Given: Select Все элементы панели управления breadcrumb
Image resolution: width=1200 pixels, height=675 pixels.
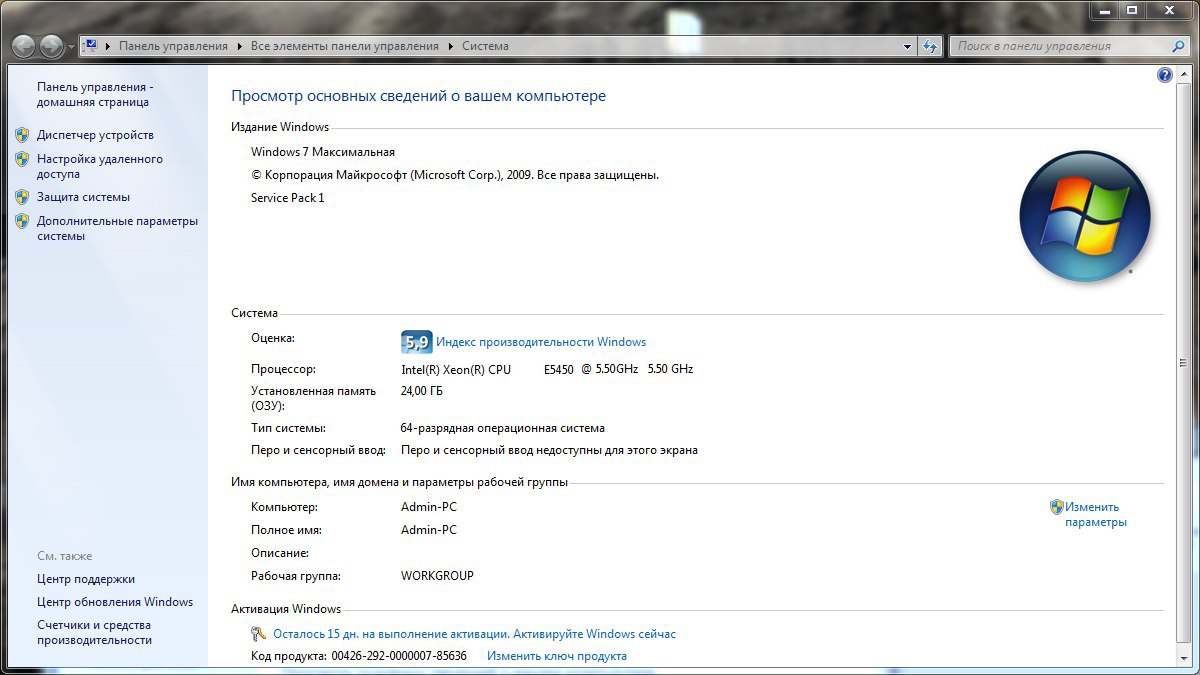Looking at the screenshot, I should click(345, 46).
